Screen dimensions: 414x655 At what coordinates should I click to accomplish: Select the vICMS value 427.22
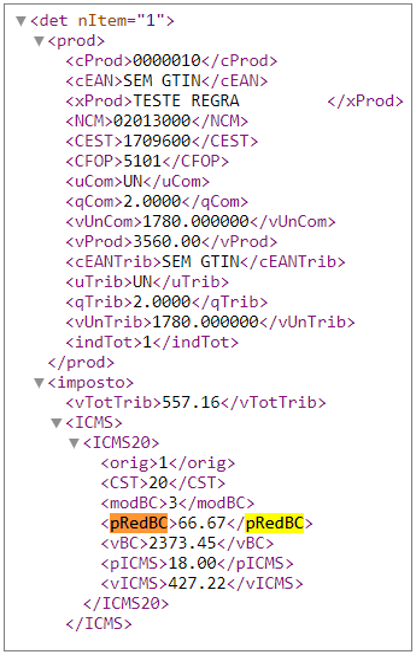tap(197, 583)
